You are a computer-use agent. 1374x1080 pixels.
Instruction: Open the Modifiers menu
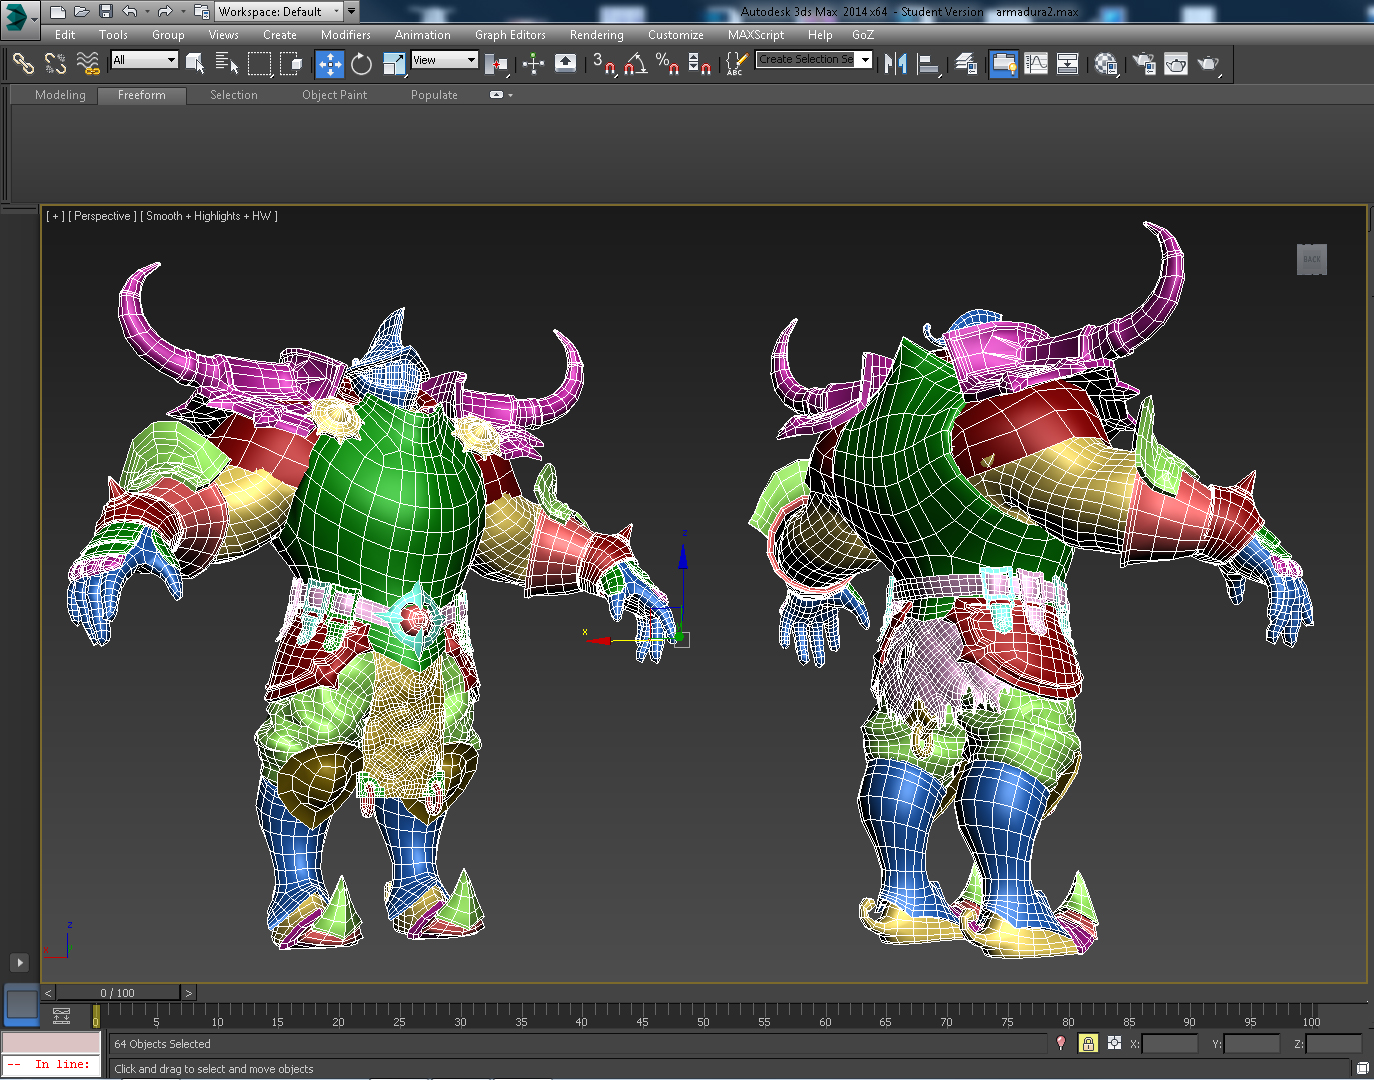346,35
